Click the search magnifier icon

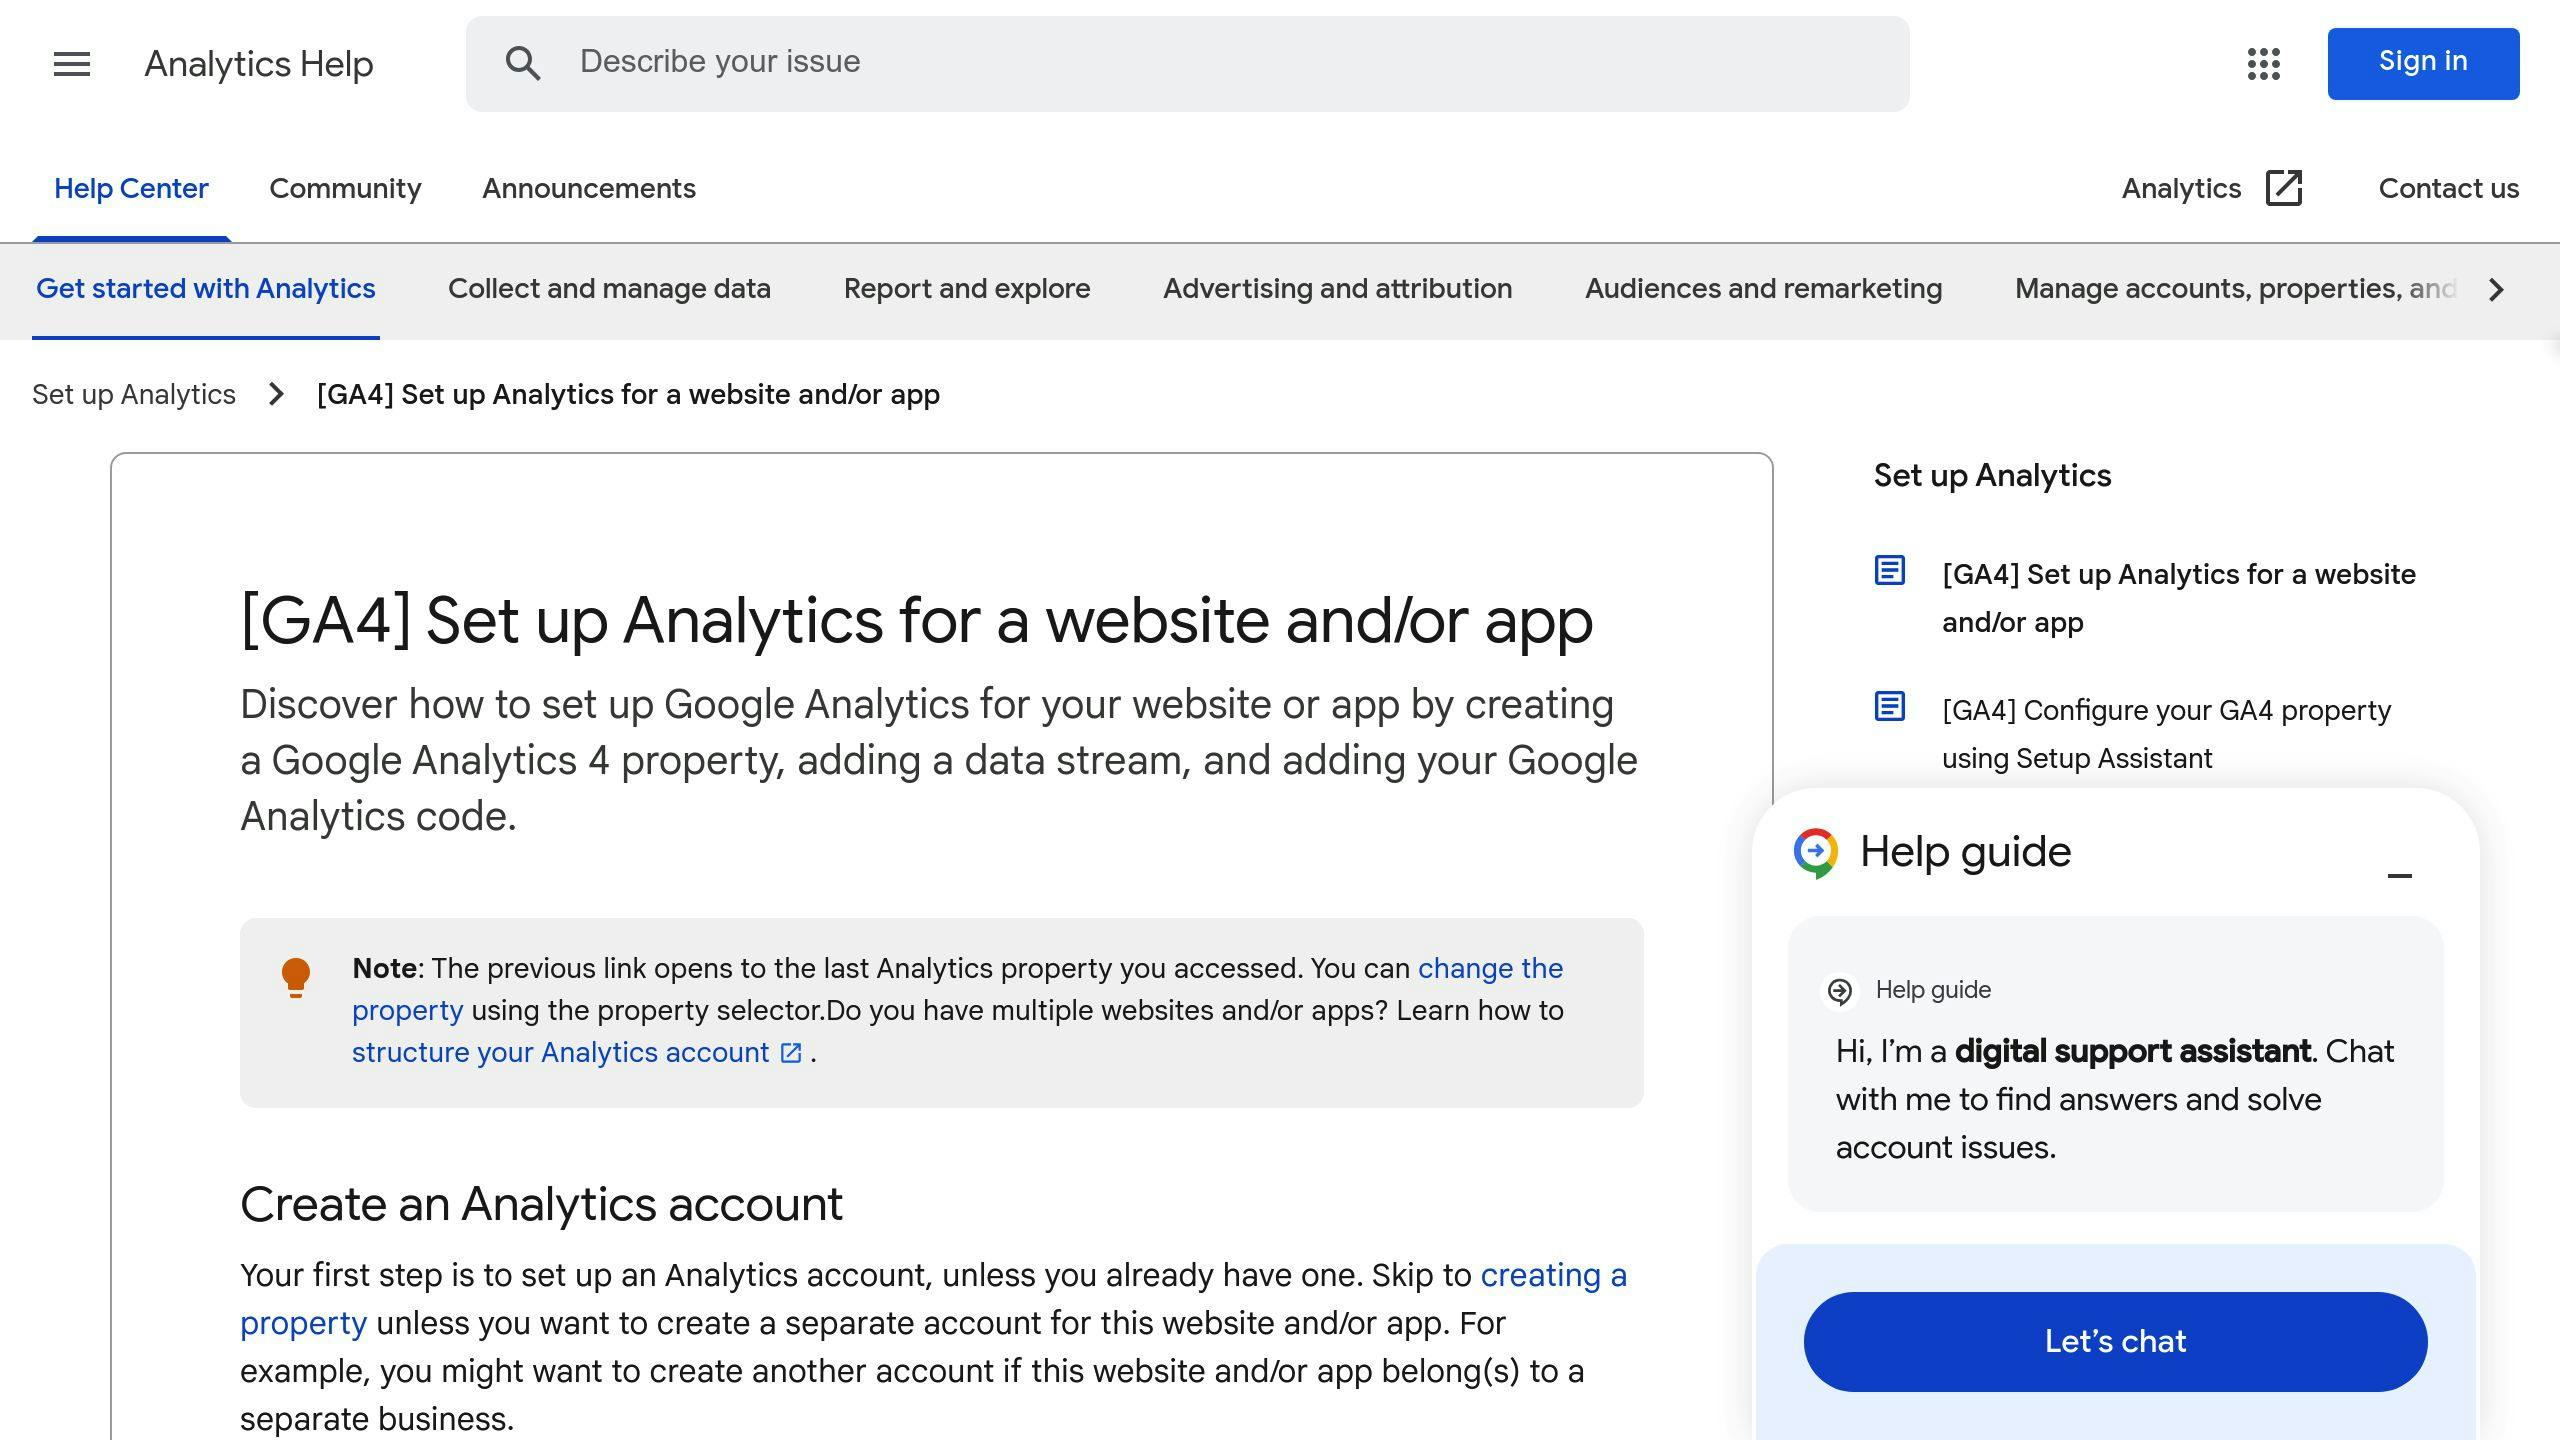tap(523, 63)
